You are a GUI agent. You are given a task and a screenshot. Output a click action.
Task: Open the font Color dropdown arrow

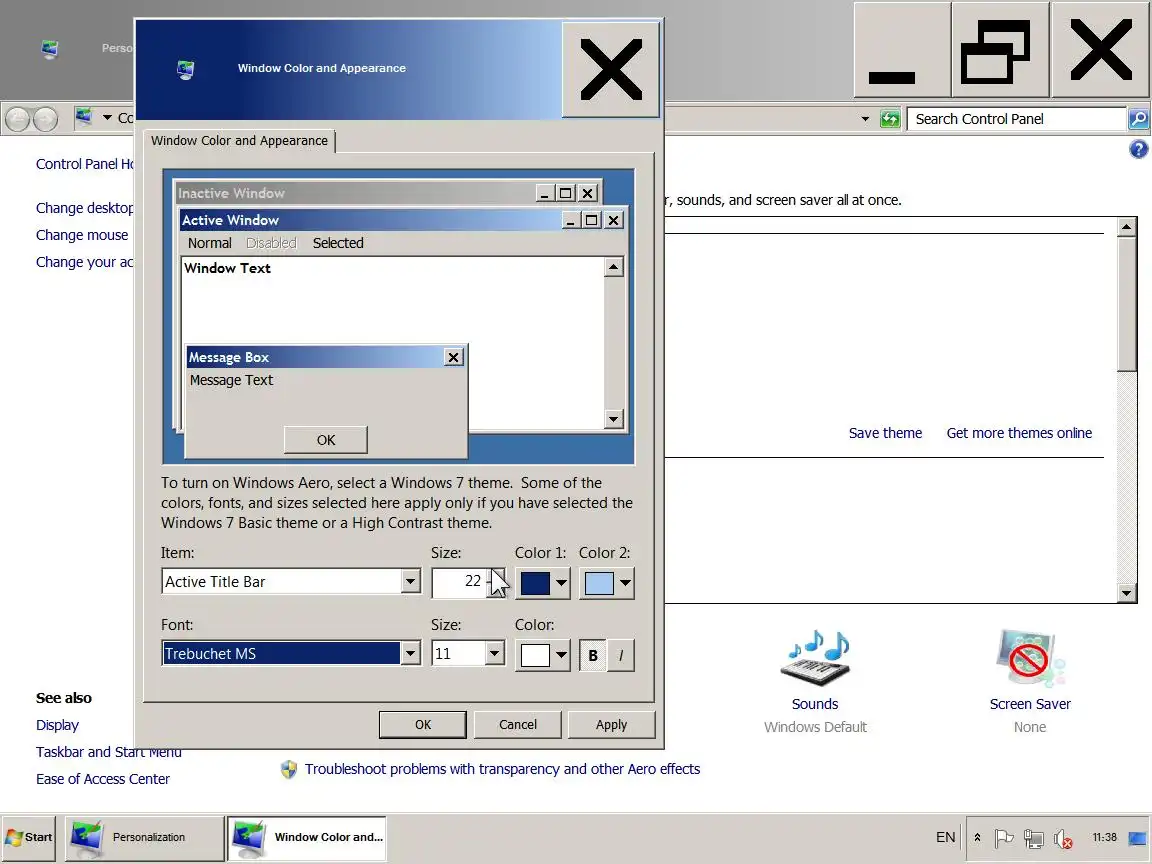coord(561,655)
